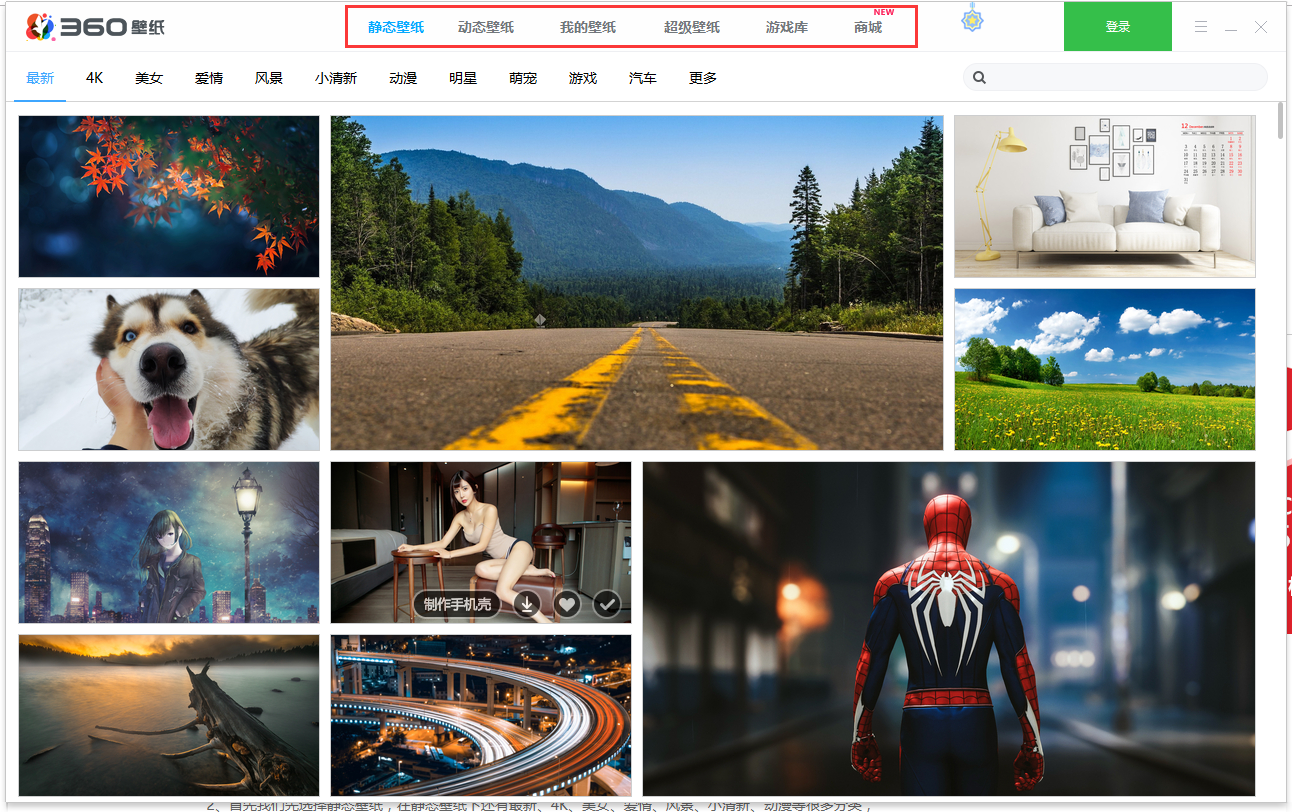
Task: Open the 游戏库 tab
Action: 787,27
